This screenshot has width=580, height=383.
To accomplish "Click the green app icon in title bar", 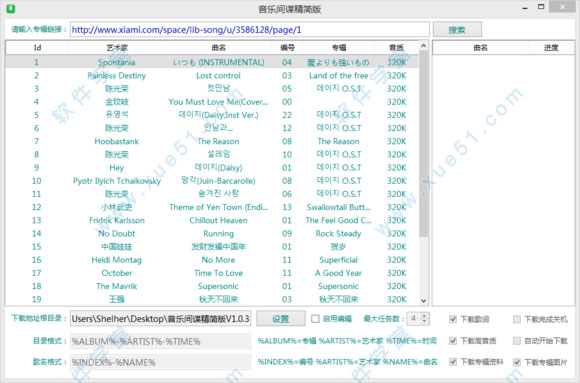I will click(11, 8).
